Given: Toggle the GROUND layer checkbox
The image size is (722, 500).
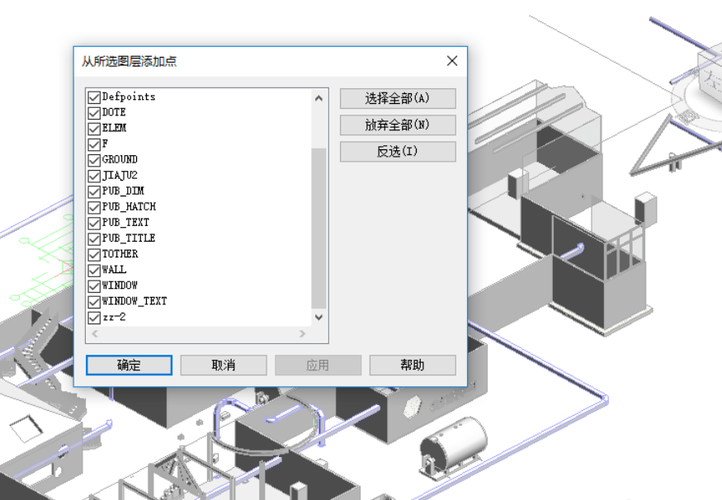Looking at the screenshot, I should (x=94, y=160).
